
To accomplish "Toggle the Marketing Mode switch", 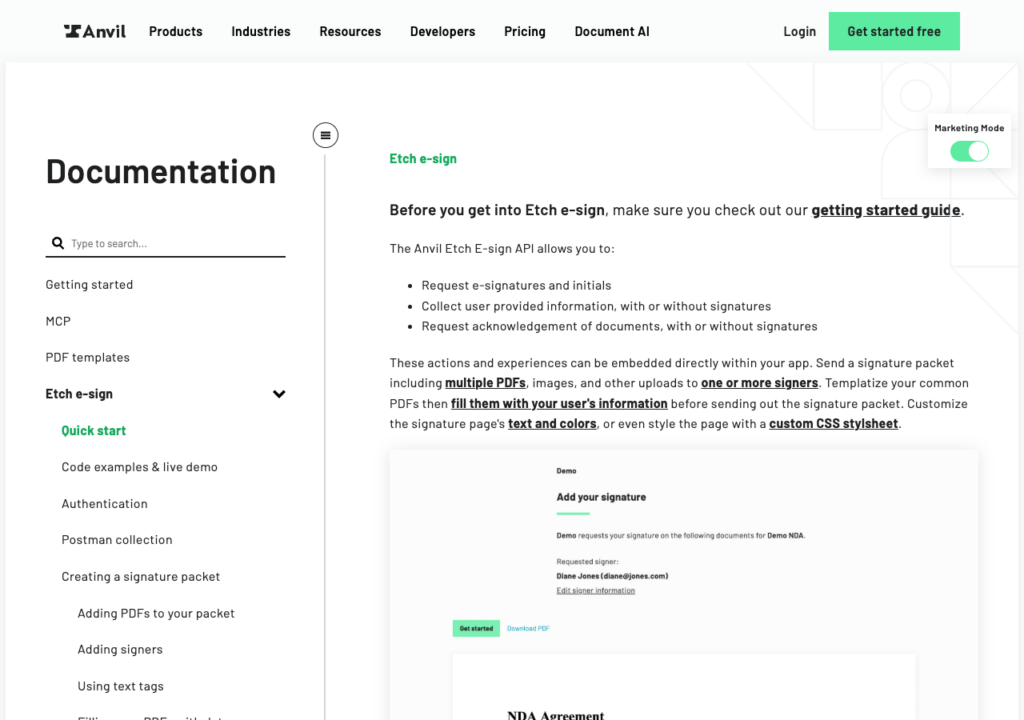I will pyautogui.click(x=969, y=151).
